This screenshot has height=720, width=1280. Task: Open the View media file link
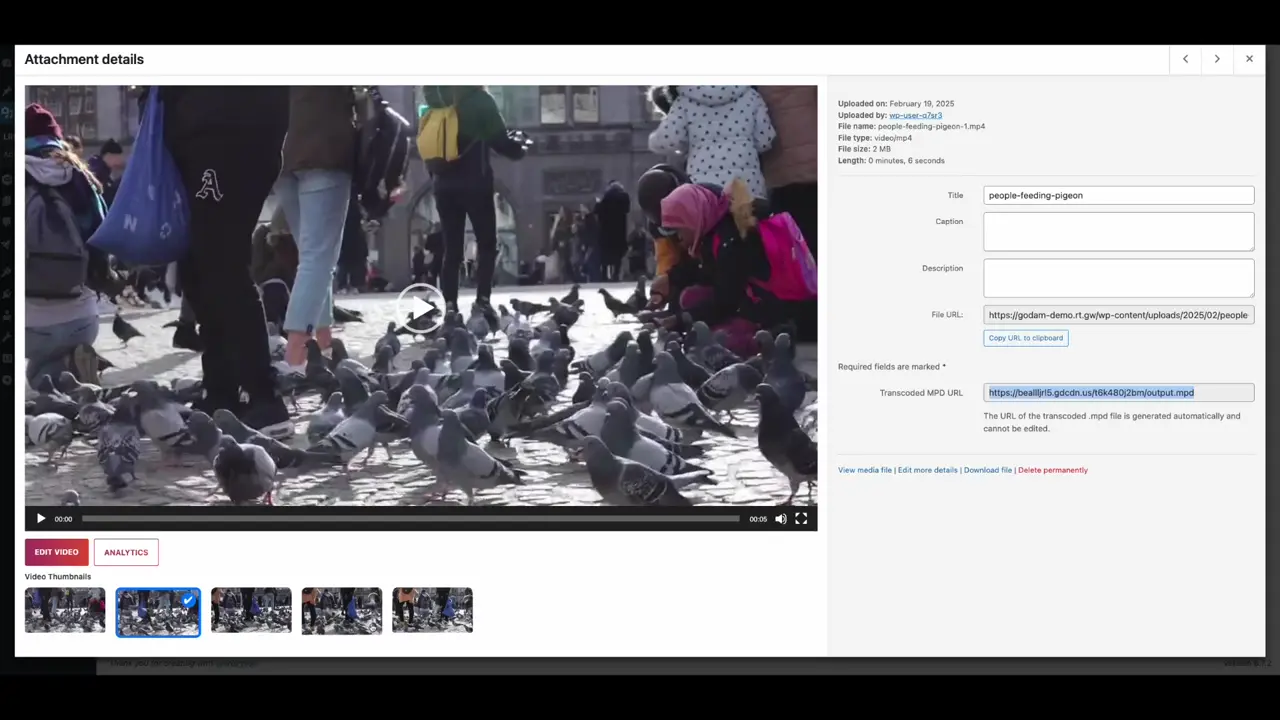tap(865, 470)
